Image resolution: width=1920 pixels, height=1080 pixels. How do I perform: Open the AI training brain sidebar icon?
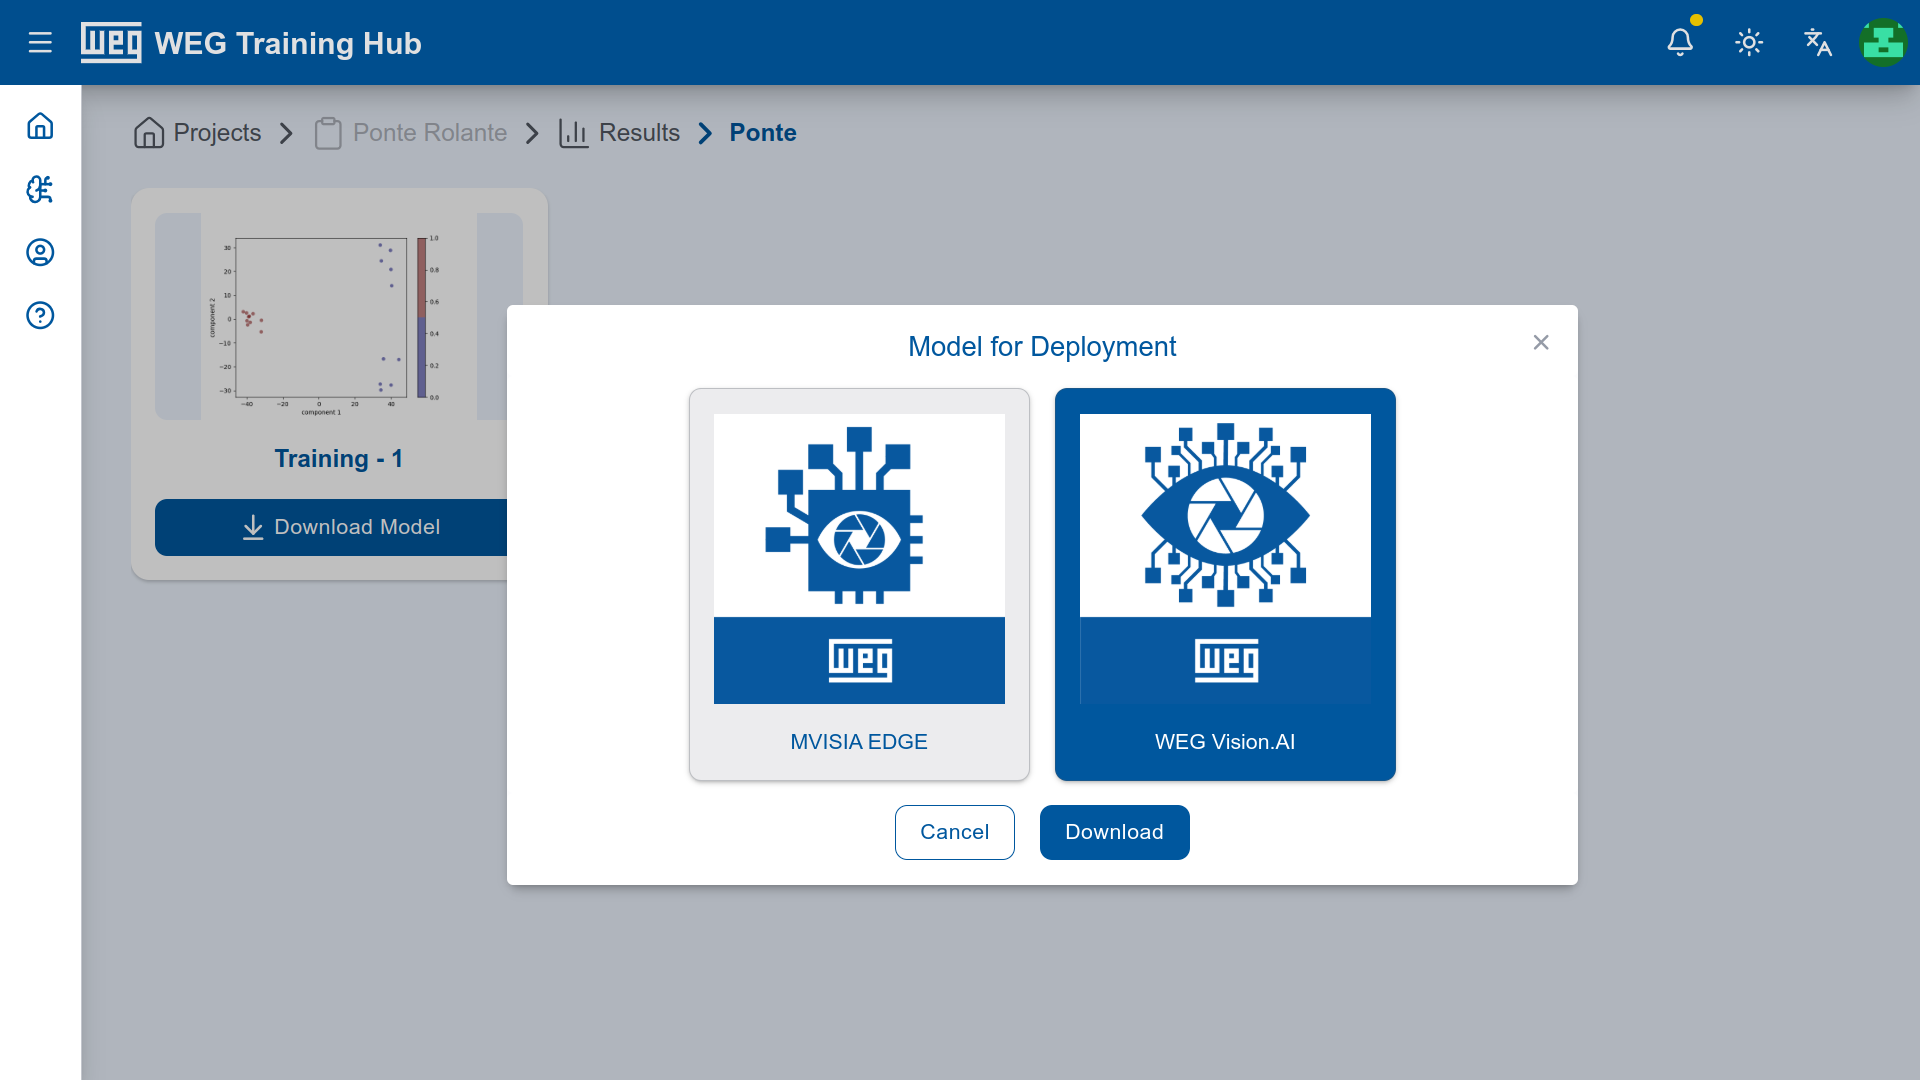tap(40, 189)
